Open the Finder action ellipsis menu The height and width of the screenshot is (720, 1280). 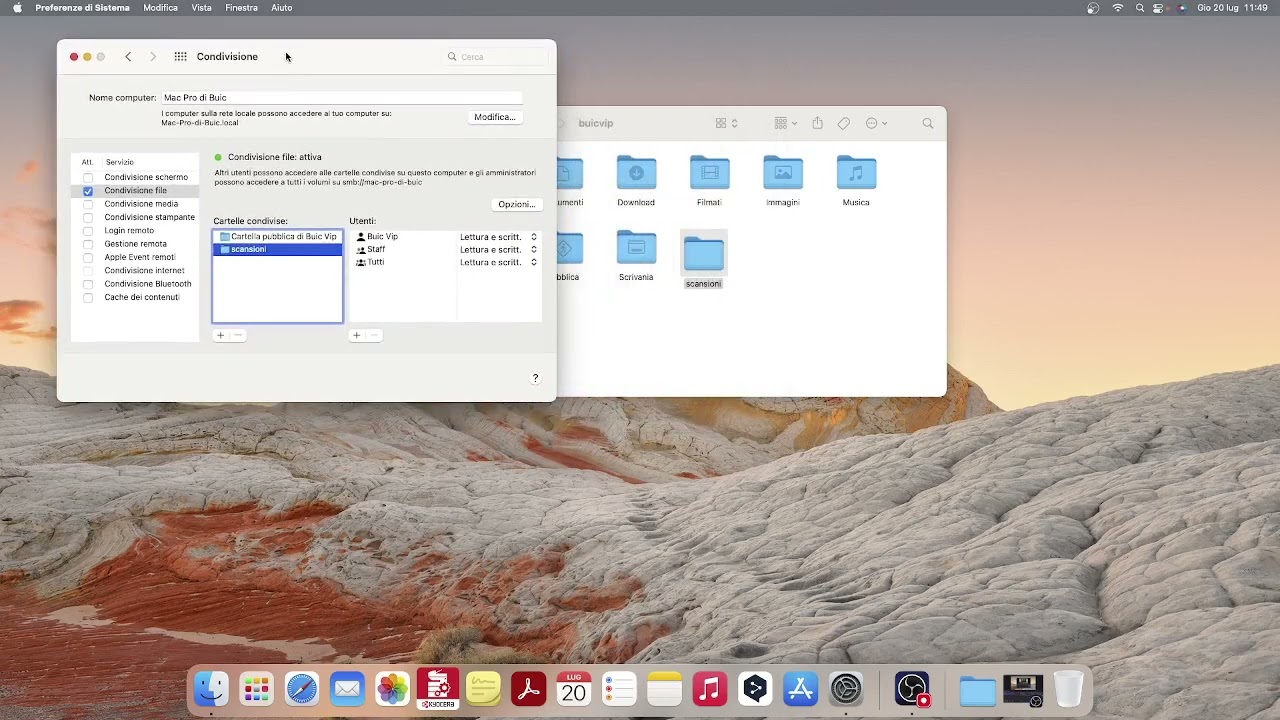[877, 123]
